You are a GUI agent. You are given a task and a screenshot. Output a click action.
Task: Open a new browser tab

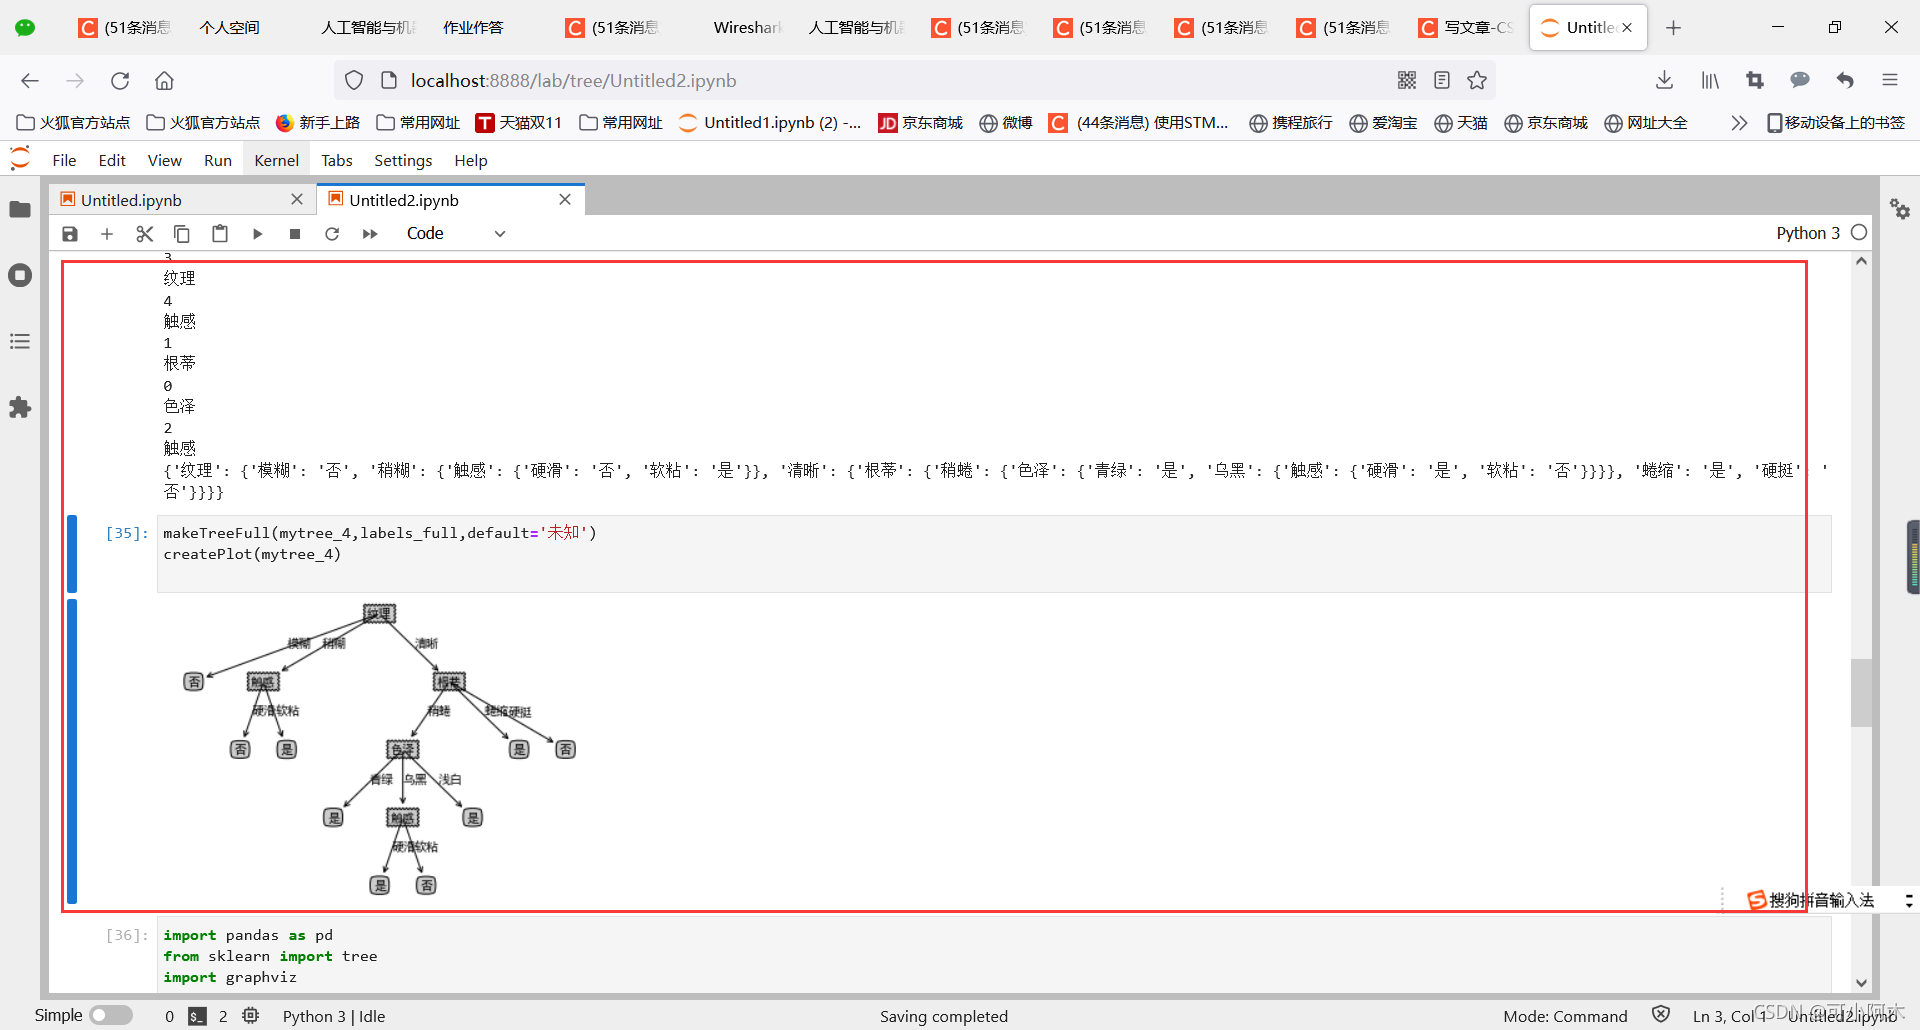(x=1674, y=28)
